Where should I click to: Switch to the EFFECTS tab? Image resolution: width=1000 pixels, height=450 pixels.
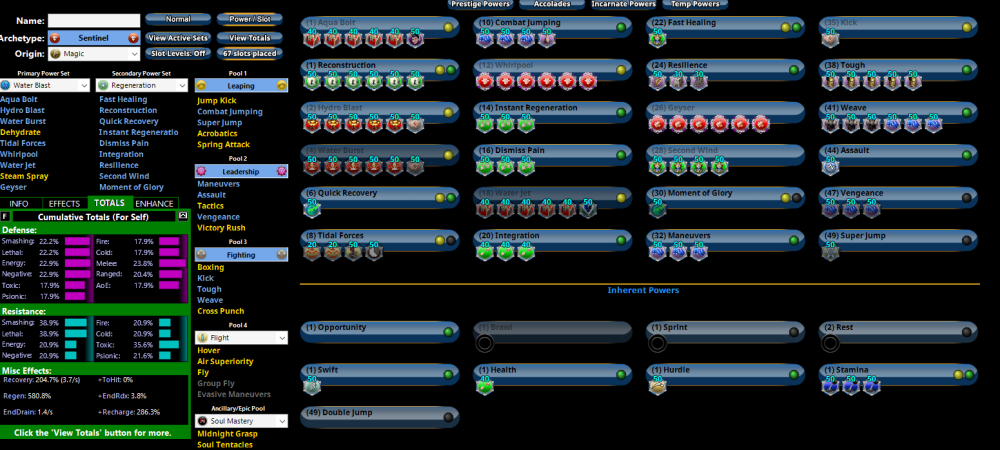[x=64, y=203]
